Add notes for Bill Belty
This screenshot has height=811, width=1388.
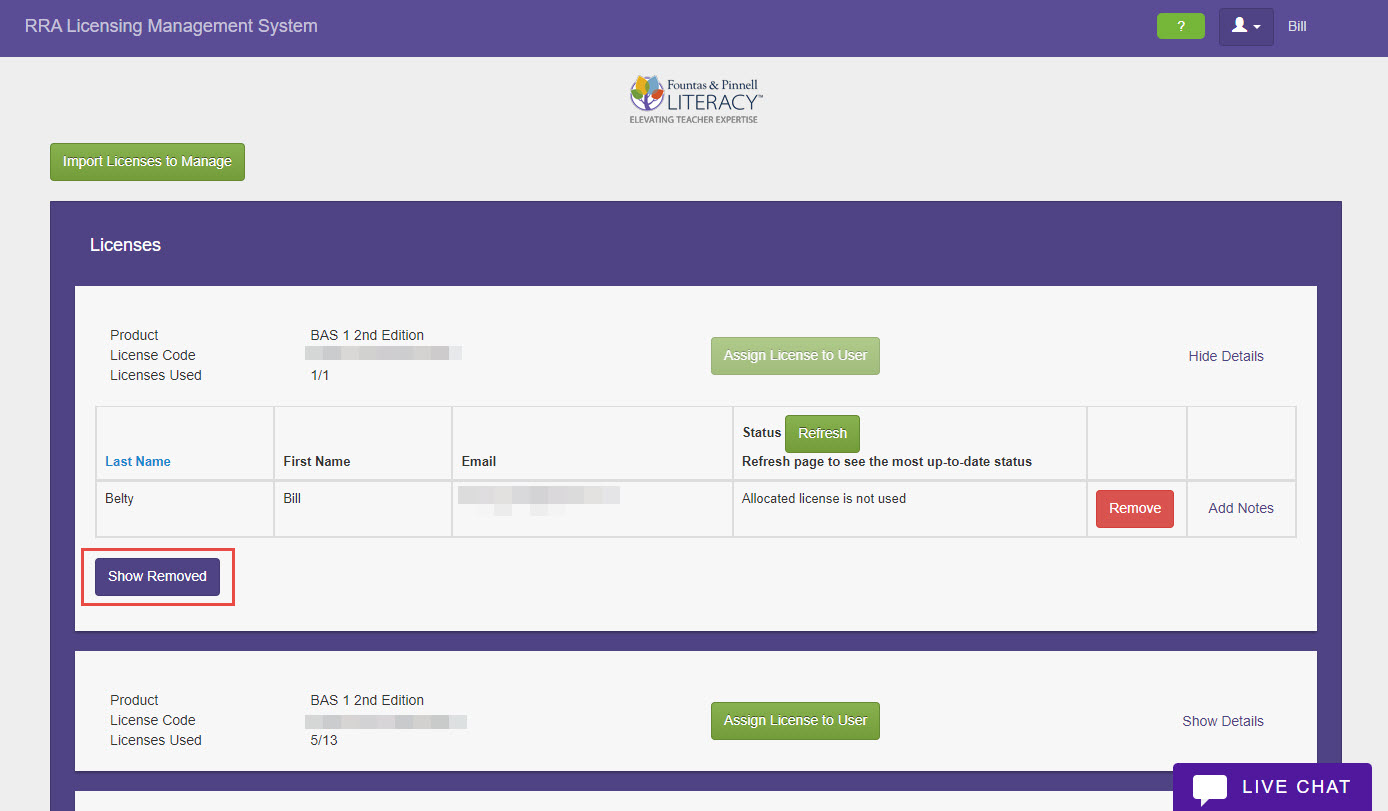pos(1241,508)
